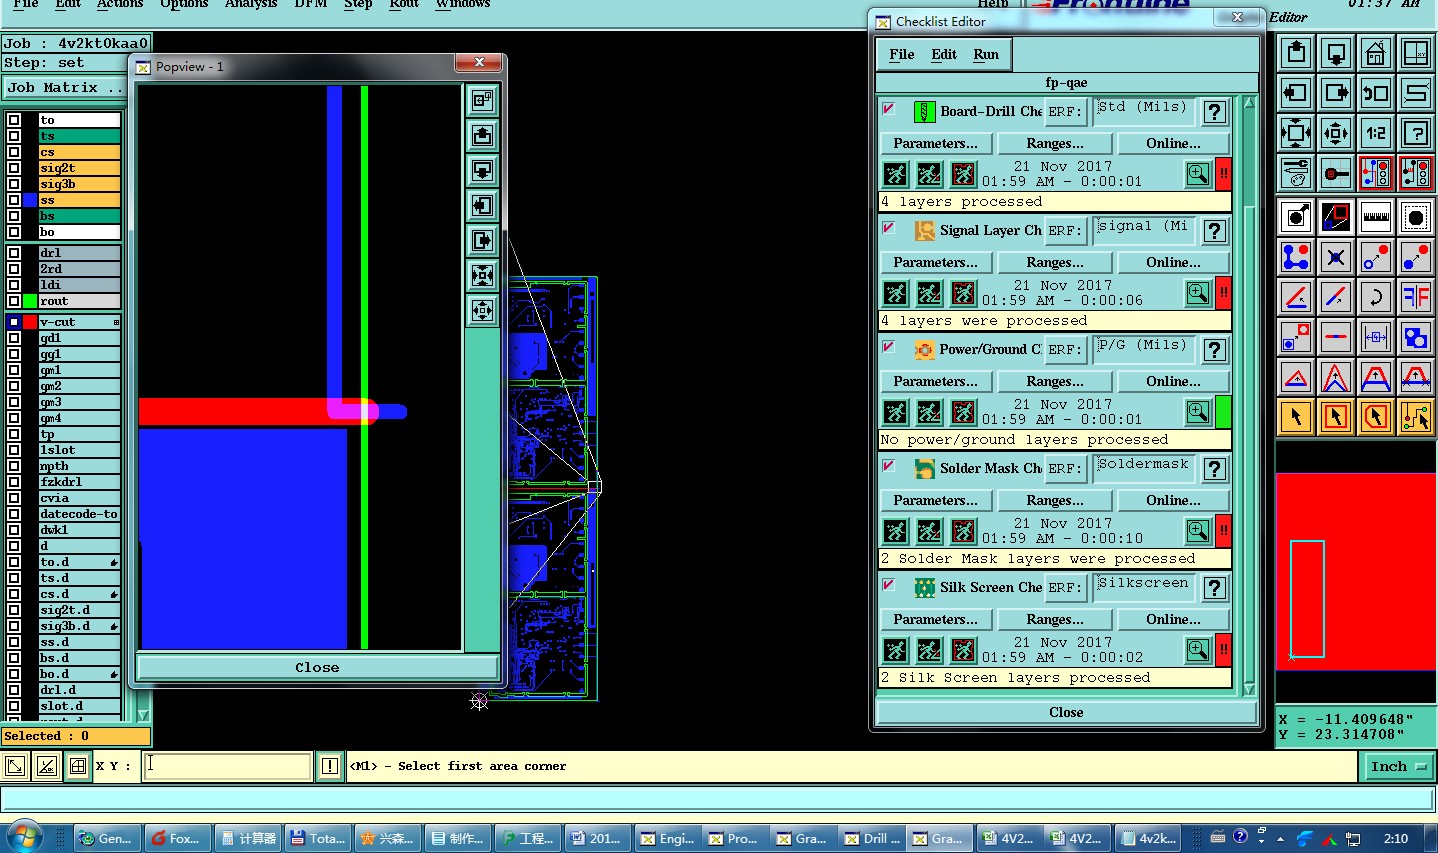Click magnifier results icon for Silk Screen Check
The width and height of the screenshot is (1438, 853).
[x=1198, y=650]
